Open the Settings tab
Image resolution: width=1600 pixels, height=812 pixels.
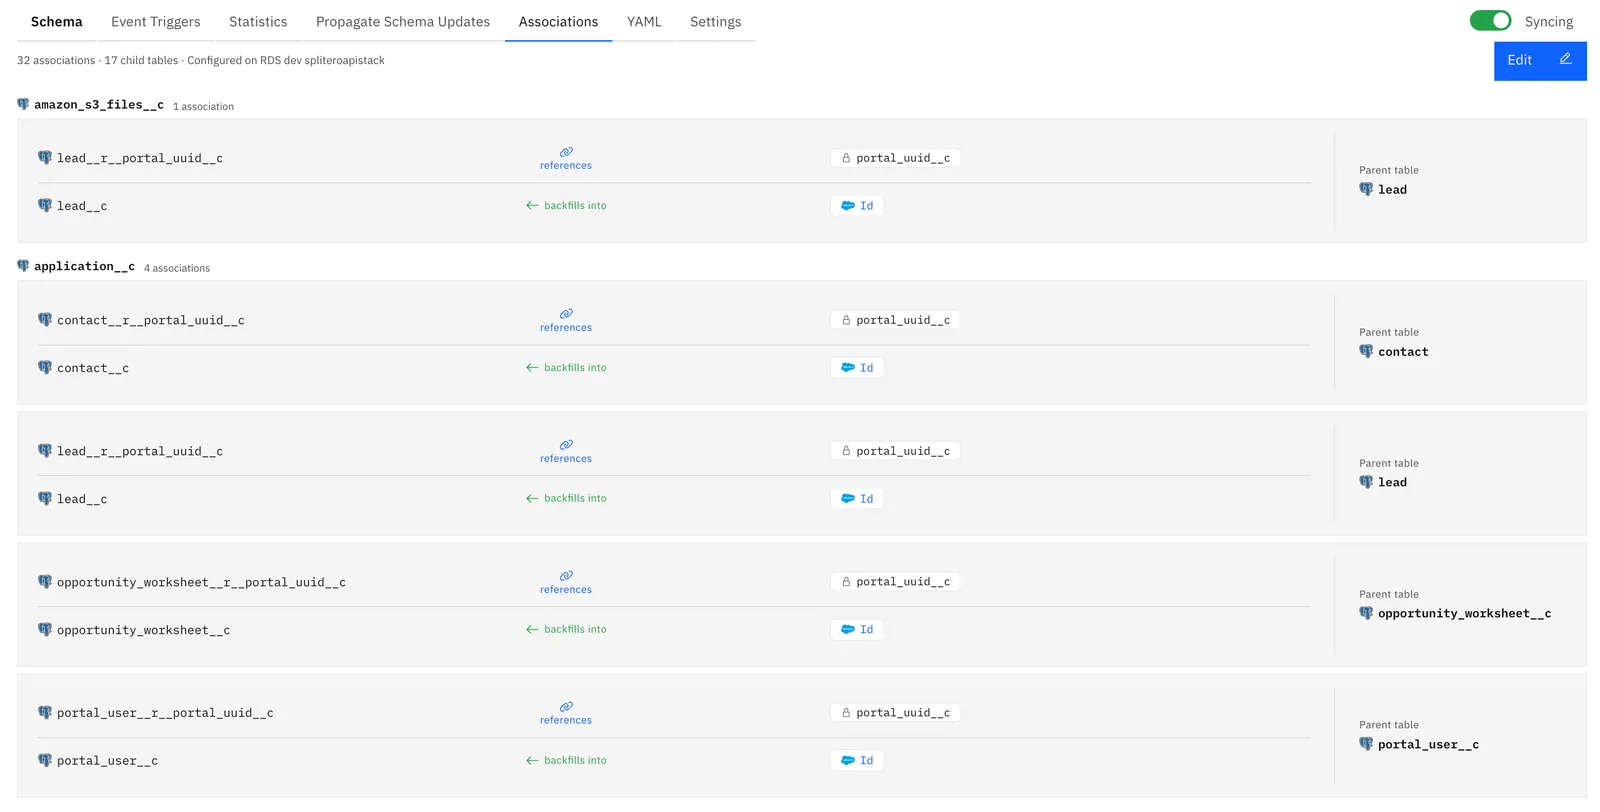click(716, 22)
